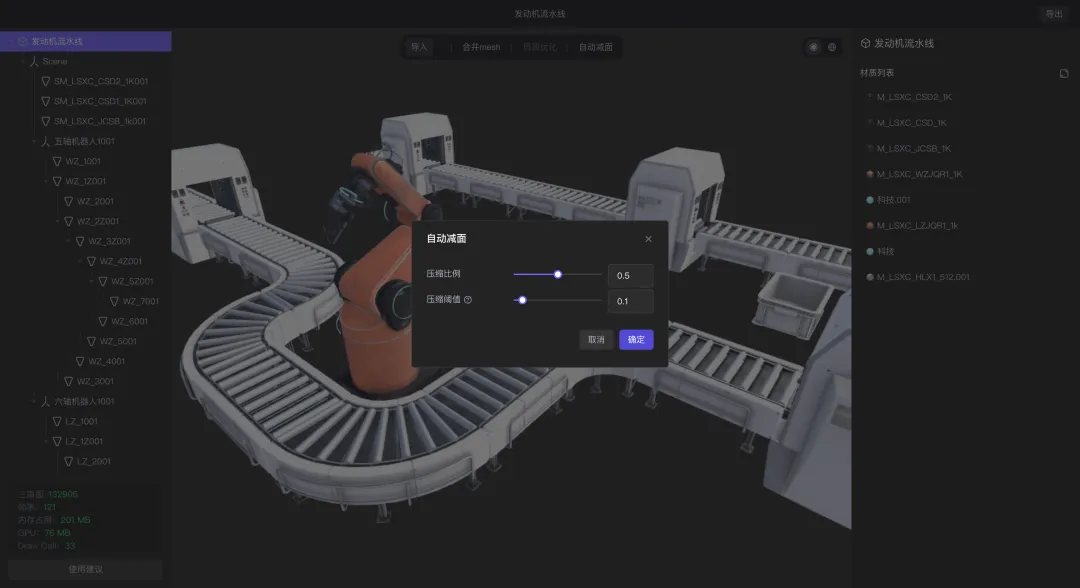Click the swatch of M_LSXC_LZJQR1_1k
1080x588 pixels.
pyautogui.click(x=870, y=225)
